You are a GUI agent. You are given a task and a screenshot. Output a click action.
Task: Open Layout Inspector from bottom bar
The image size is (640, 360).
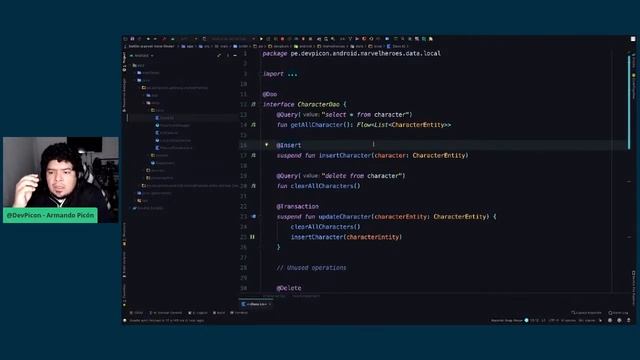[586, 313]
